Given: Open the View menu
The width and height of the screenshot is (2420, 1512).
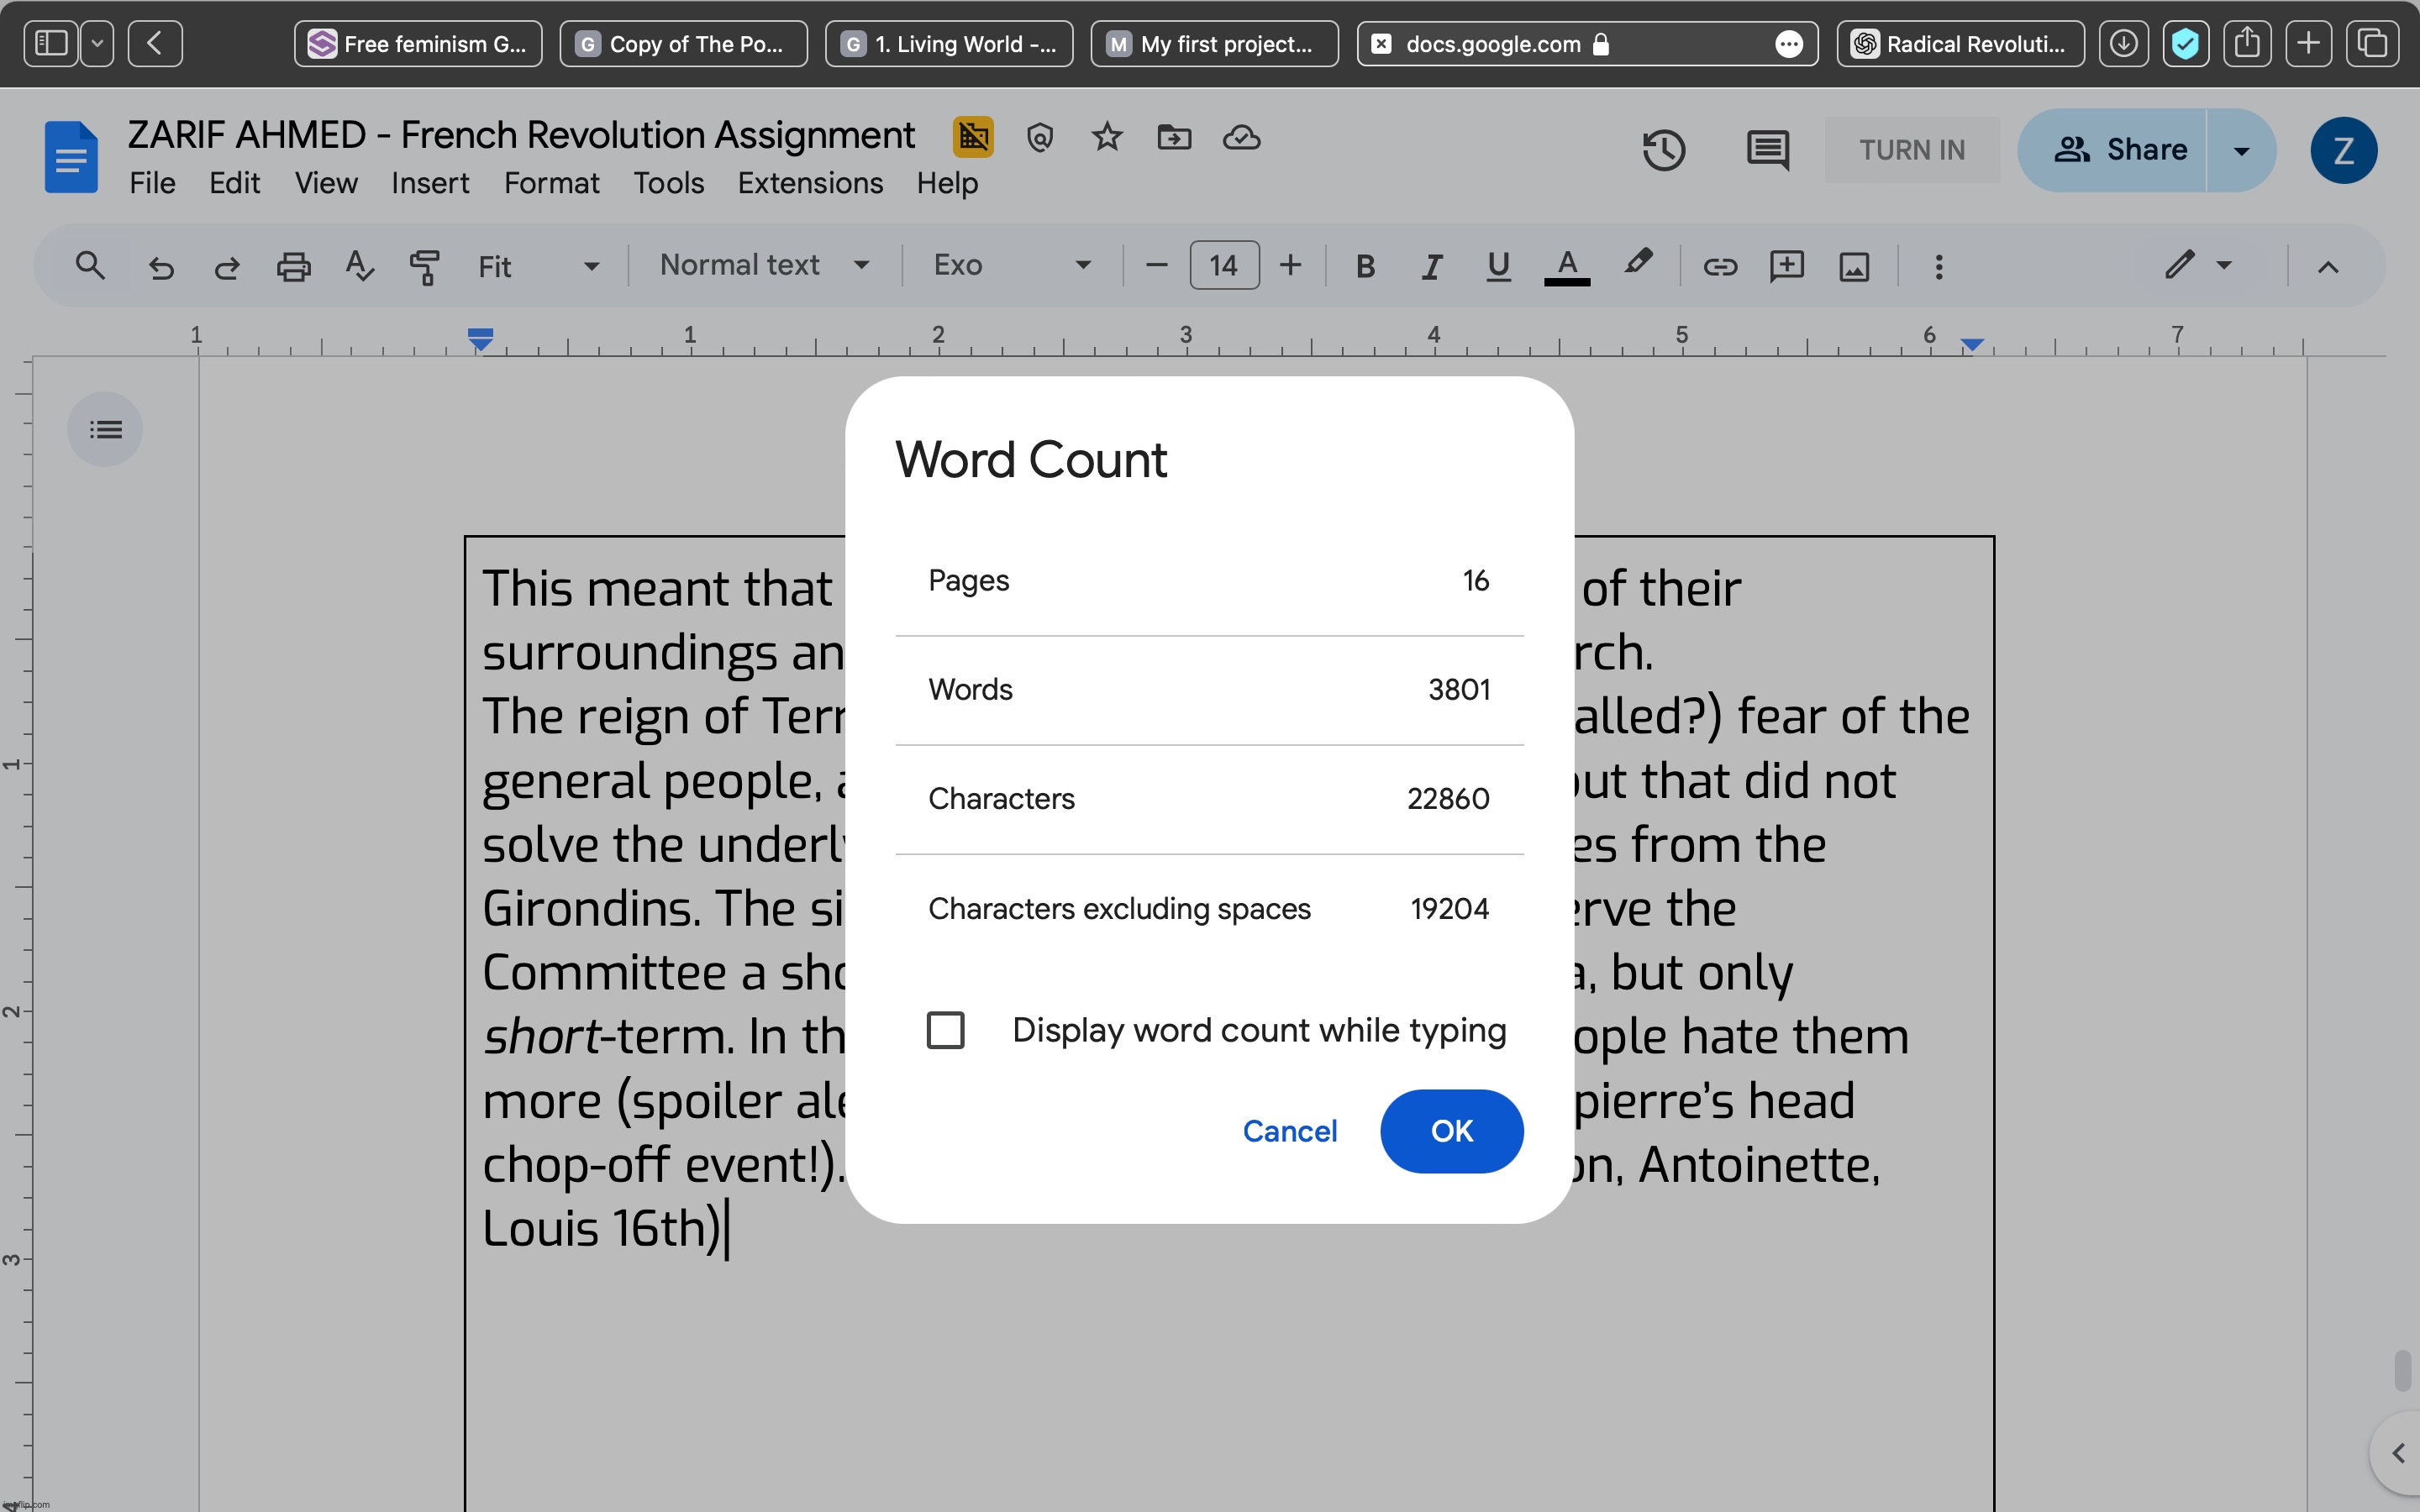Looking at the screenshot, I should point(326,183).
